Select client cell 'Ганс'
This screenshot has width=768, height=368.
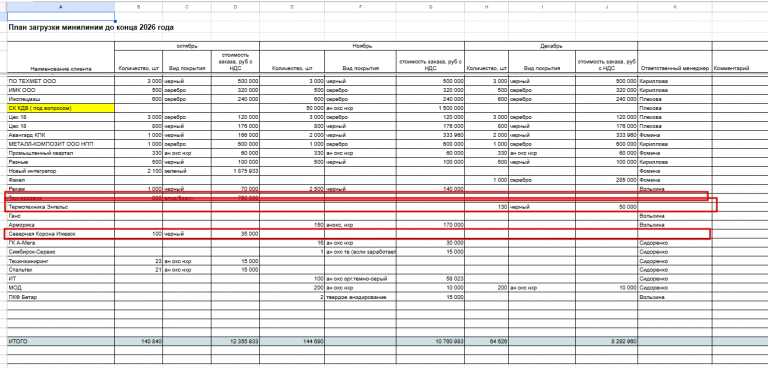pyautogui.click(x=61, y=216)
